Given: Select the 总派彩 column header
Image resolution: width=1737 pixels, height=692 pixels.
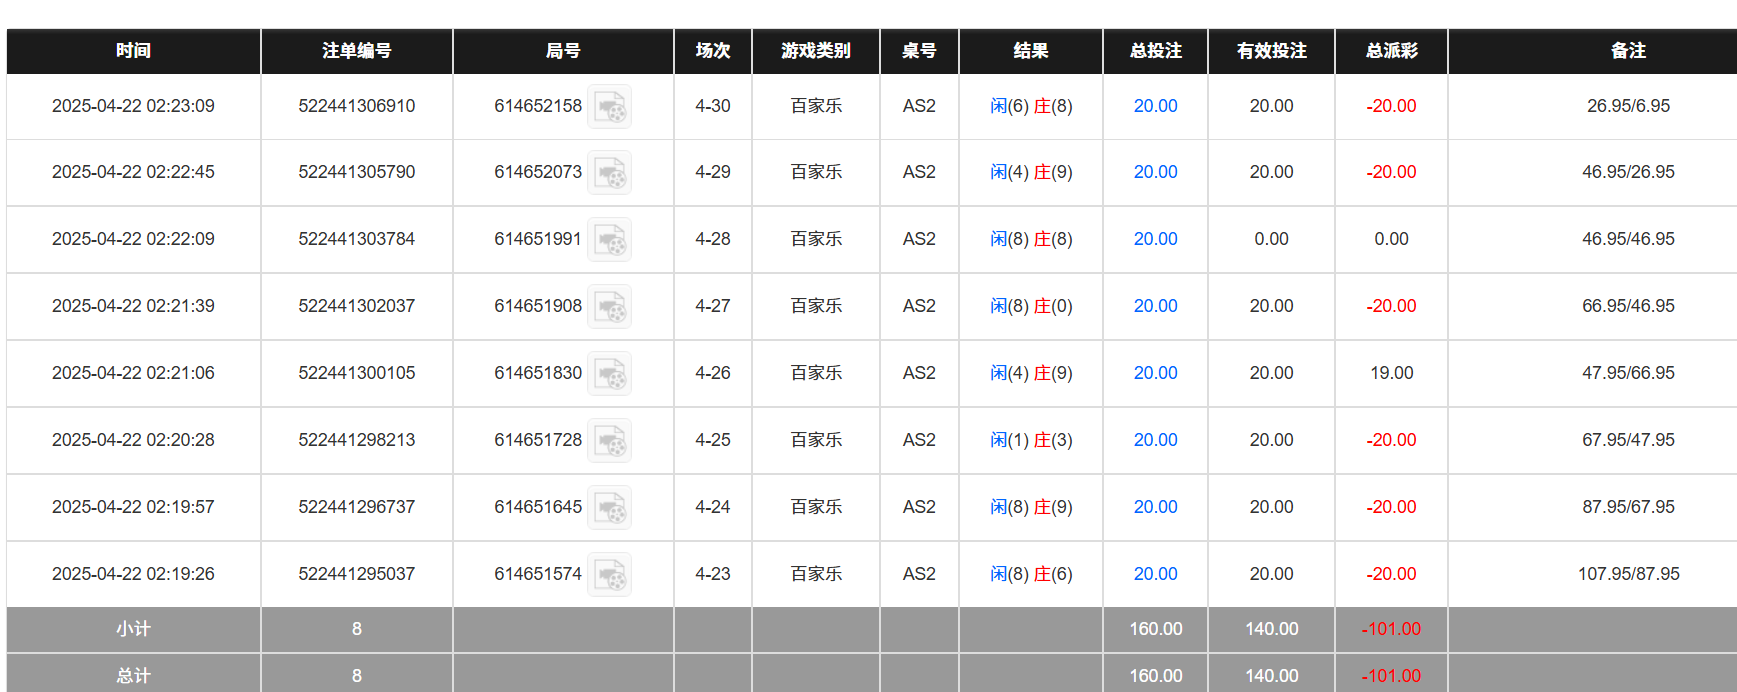Looking at the screenshot, I should [1391, 51].
